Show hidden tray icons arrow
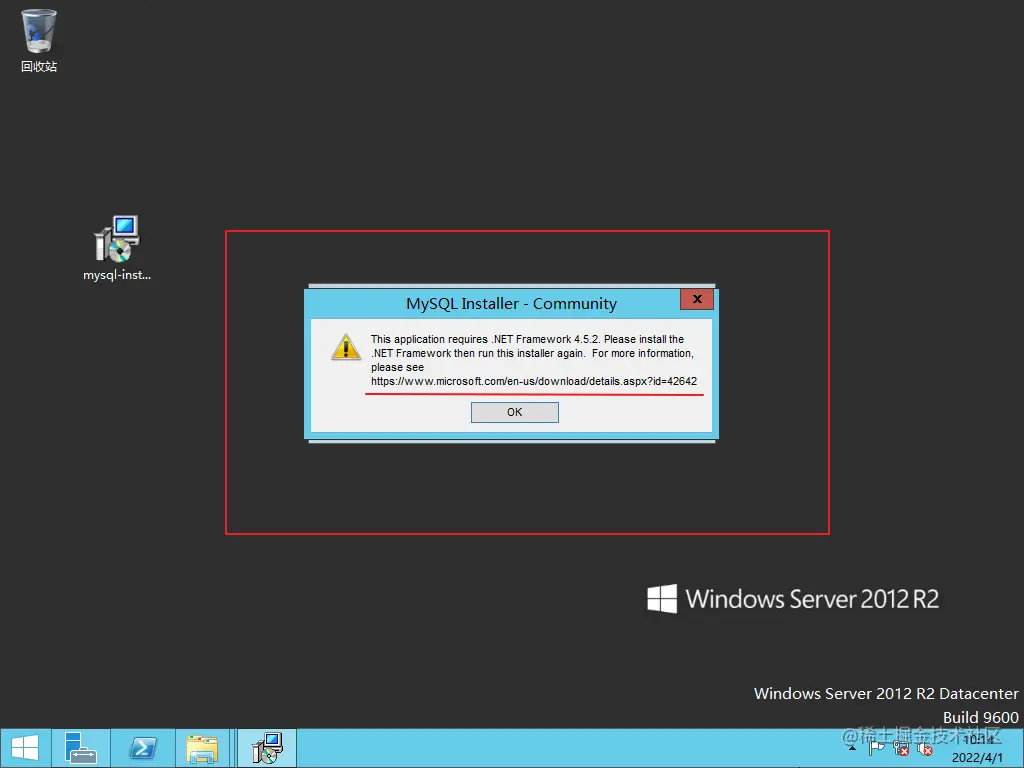The height and width of the screenshot is (768, 1024). point(852,748)
